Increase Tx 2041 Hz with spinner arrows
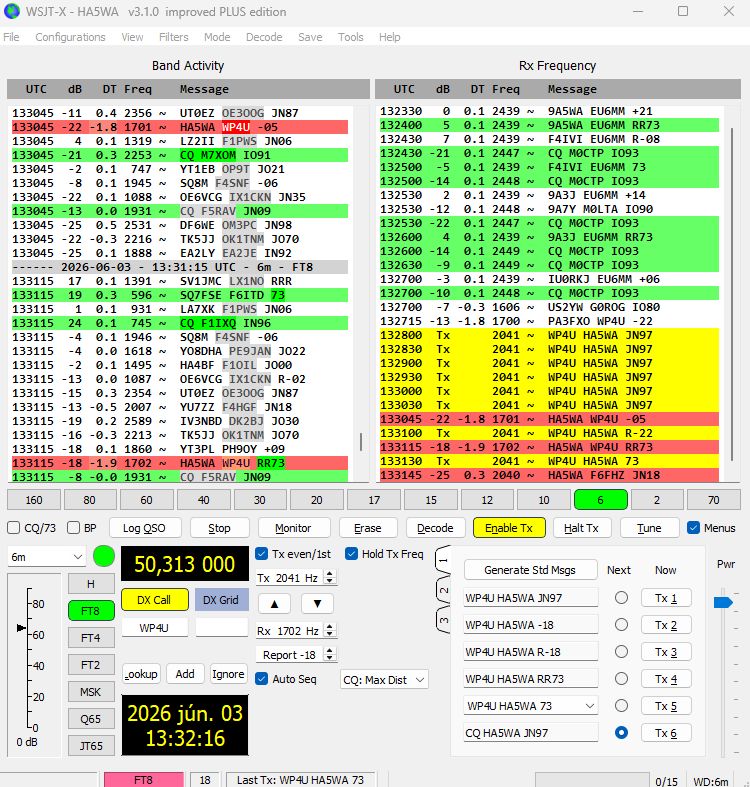 click(x=330, y=574)
